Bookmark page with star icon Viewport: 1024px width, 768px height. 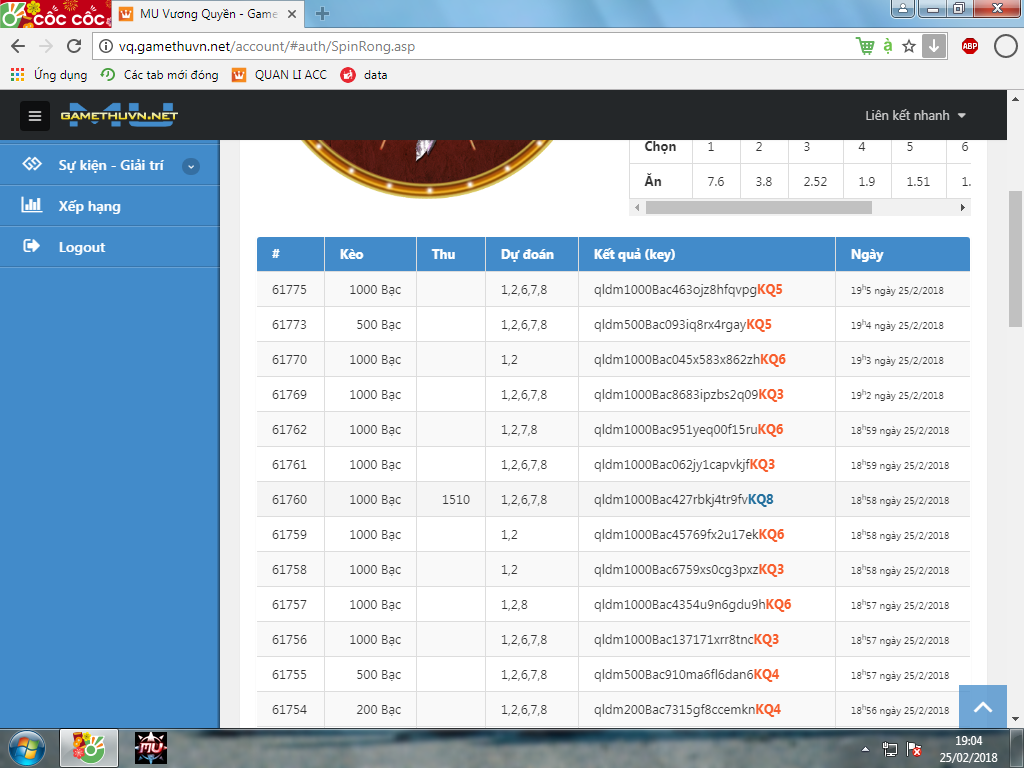[x=909, y=46]
